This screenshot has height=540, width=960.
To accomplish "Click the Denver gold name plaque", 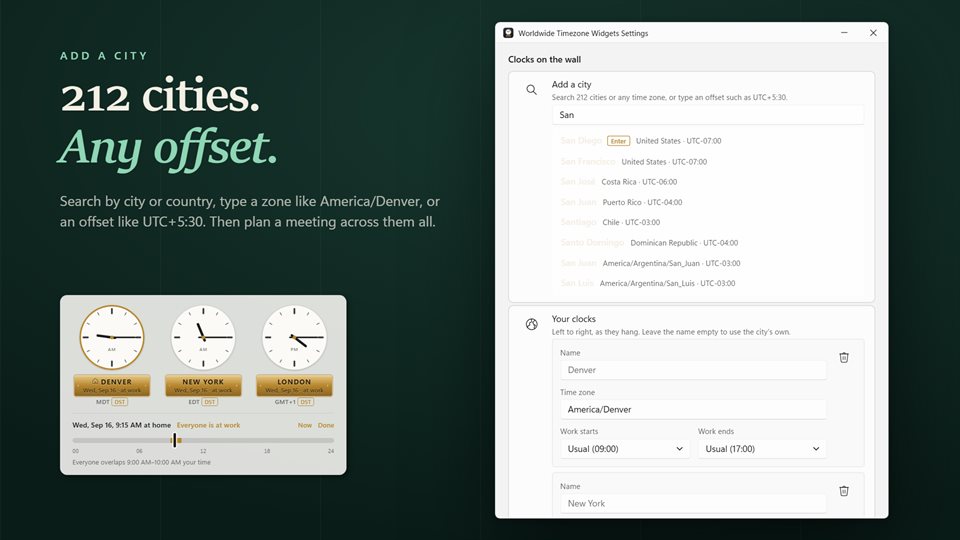I will click(x=112, y=385).
